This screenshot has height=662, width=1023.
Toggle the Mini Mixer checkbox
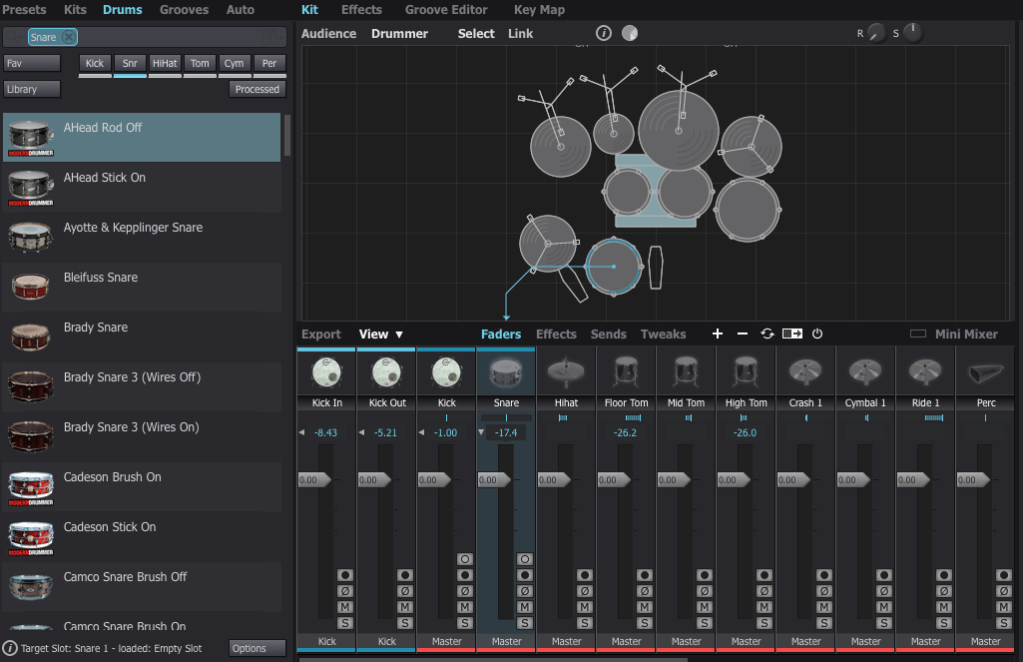917,334
